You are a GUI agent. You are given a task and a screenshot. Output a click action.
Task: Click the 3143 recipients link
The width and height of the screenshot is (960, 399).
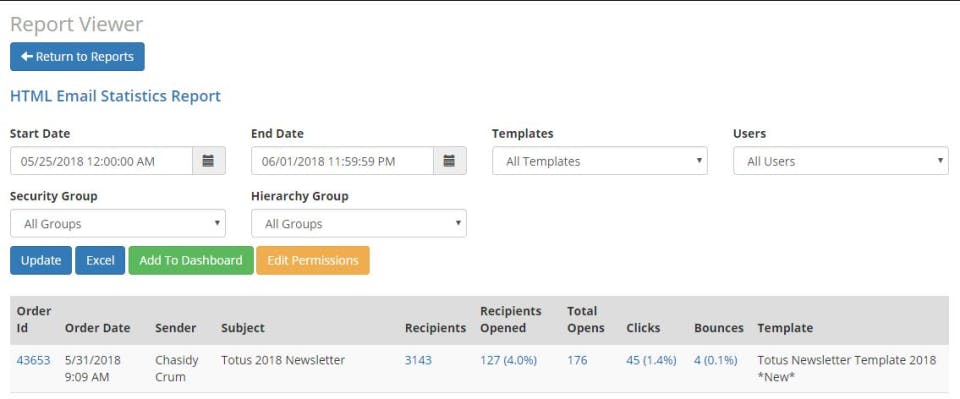pyautogui.click(x=418, y=360)
